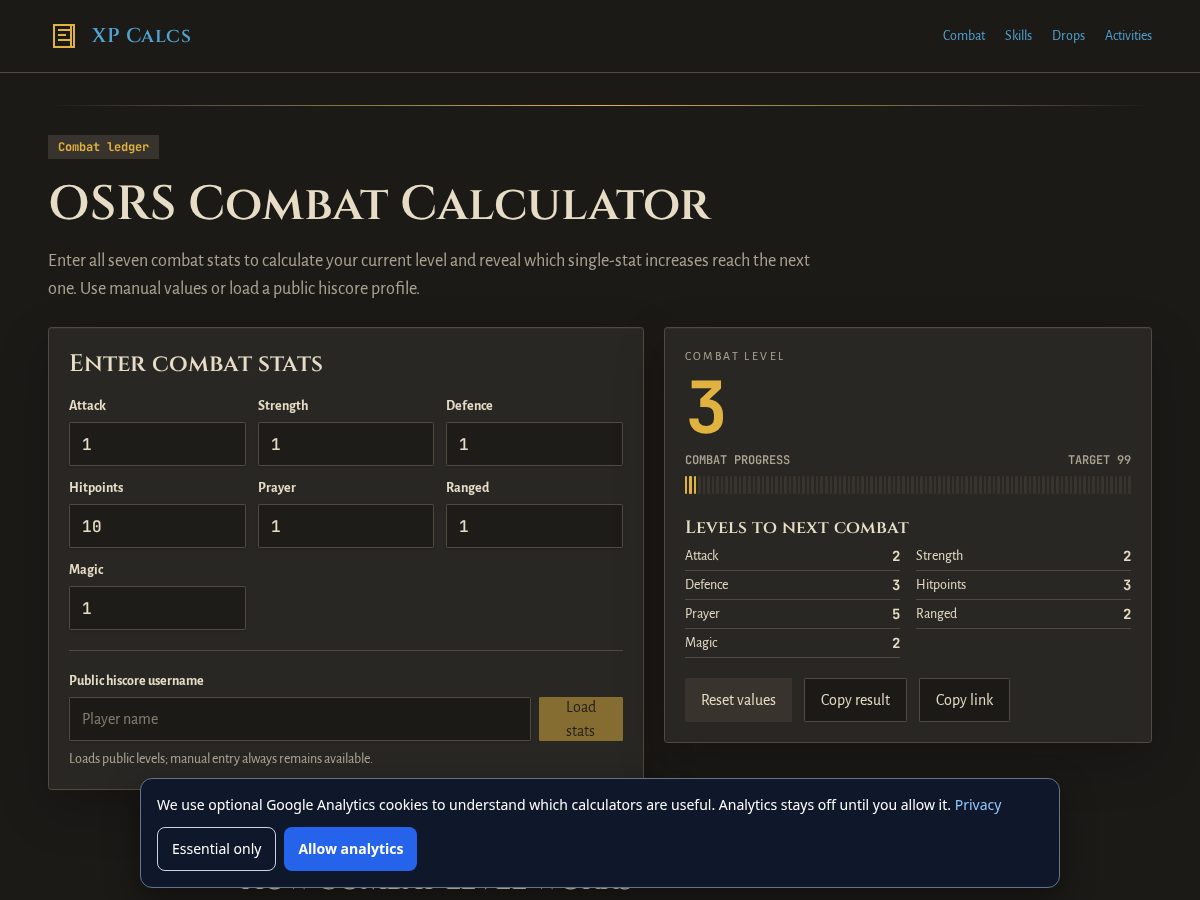Focus the Attack level input
The height and width of the screenshot is (900, 1200).
pyautogui.click(x=157, y=444)
